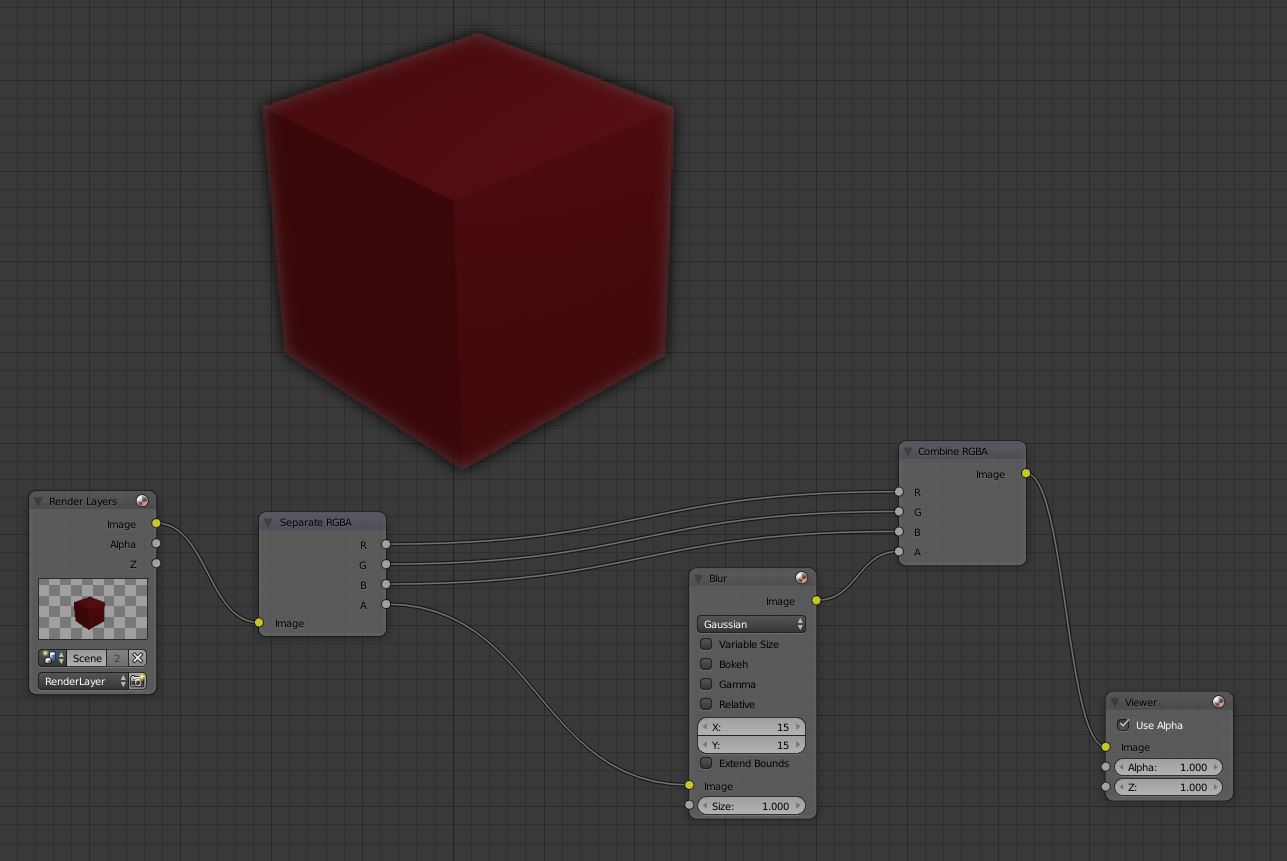Click the Blur node preview sphere icon
Image resolution: width=1287 pixels, height=861 pixels.
801,578
